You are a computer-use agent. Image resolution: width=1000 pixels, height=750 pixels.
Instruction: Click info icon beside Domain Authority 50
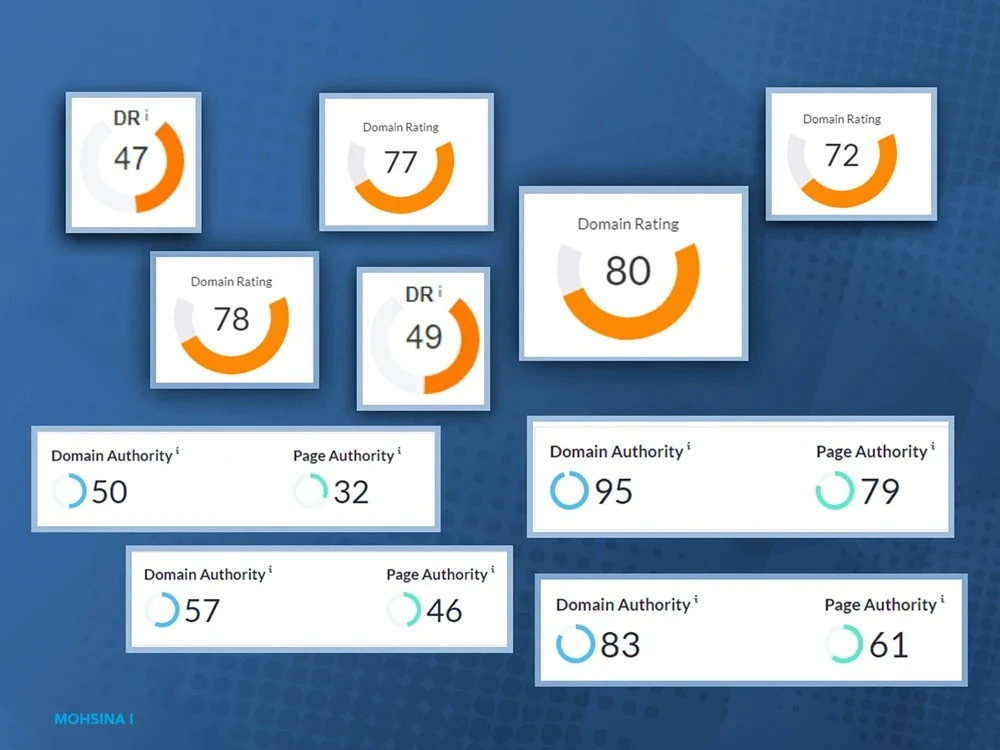point(177,450)
